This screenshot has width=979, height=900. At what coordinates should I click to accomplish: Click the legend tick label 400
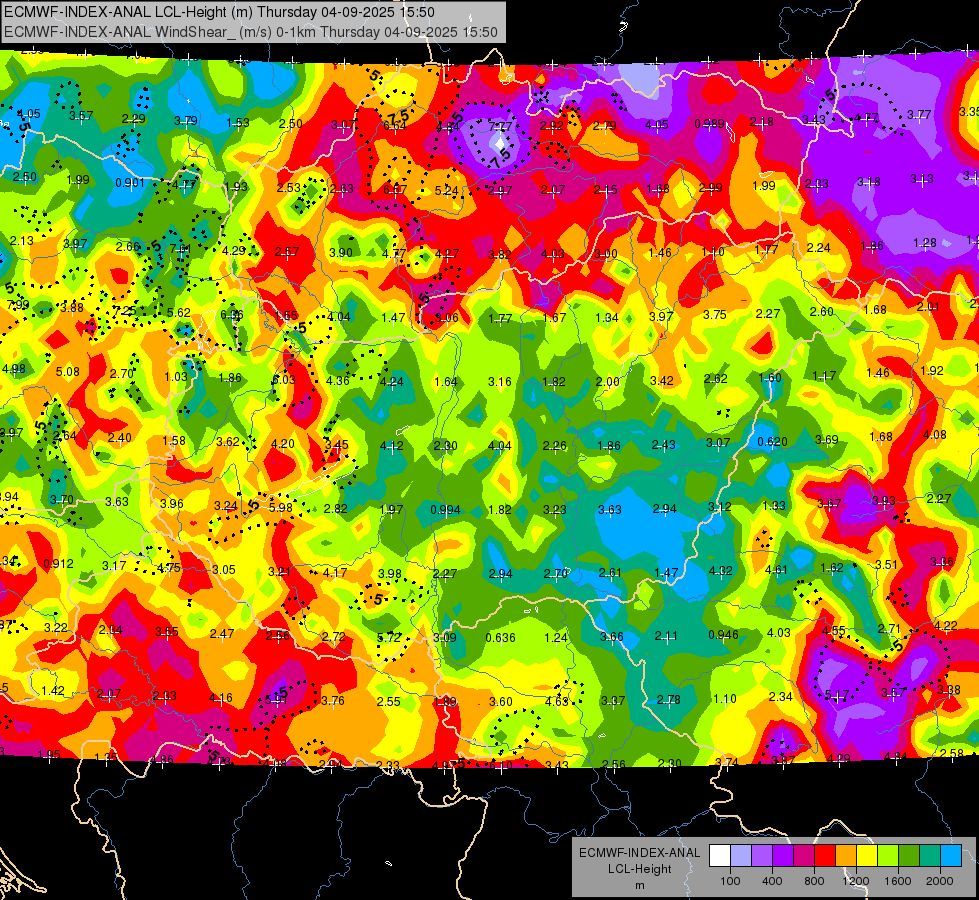click(x=772, y=881)
